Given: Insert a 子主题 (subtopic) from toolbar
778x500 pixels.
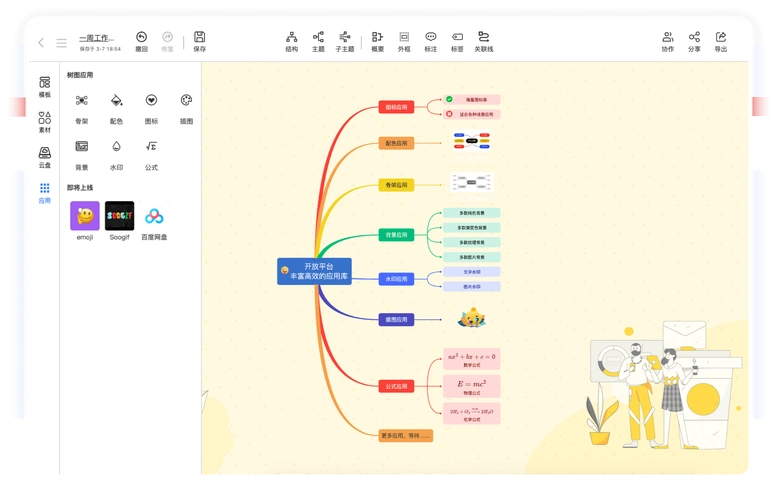Looking at the screenshot, I should tap(345, 37).
